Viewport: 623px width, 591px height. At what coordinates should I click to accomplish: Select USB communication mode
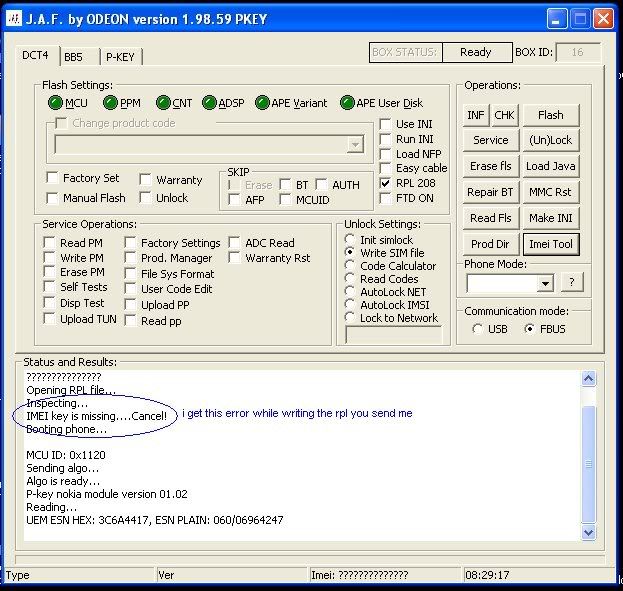tap(477, 329)
